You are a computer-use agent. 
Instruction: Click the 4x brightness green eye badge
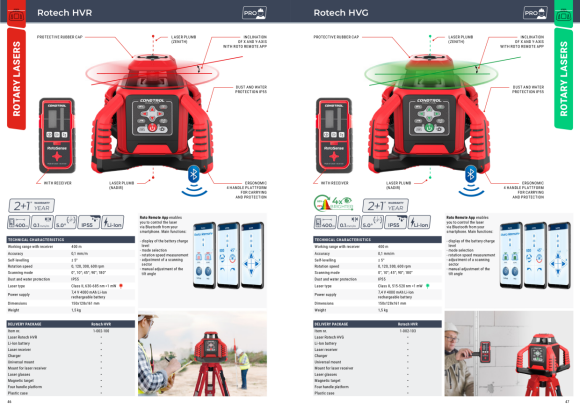(334, 203)
